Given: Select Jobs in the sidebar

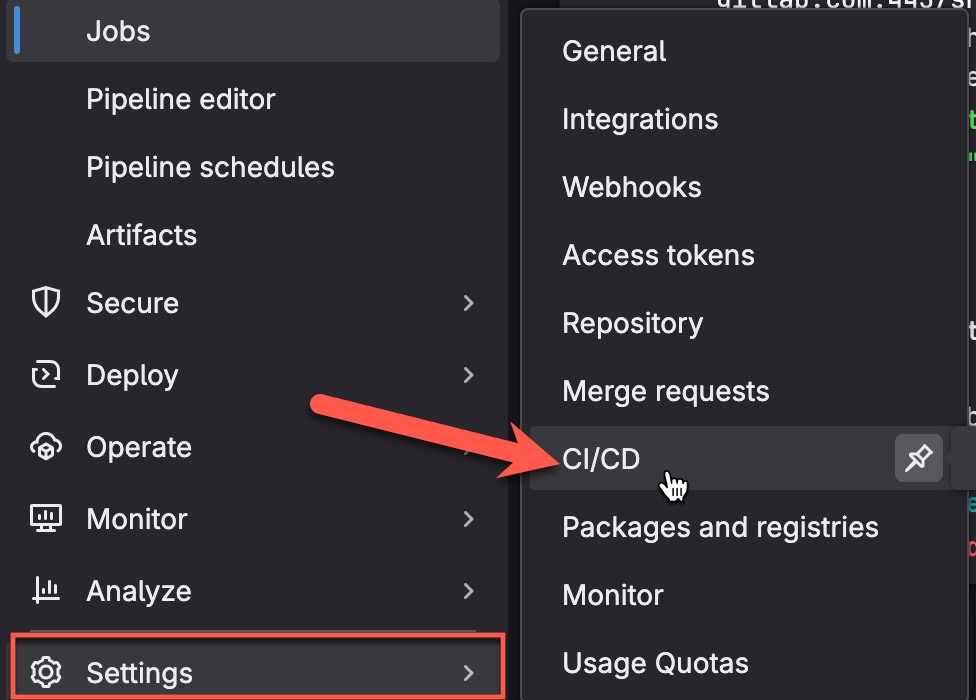Looking at the screenshot, I should [118, 31].
